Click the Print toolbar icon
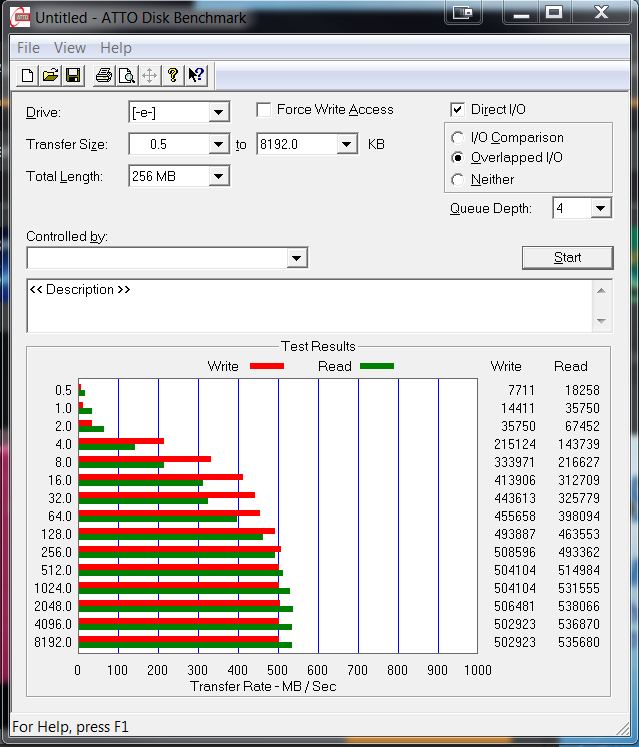Screen dimensions: 639x747 (x=103, y=76)
